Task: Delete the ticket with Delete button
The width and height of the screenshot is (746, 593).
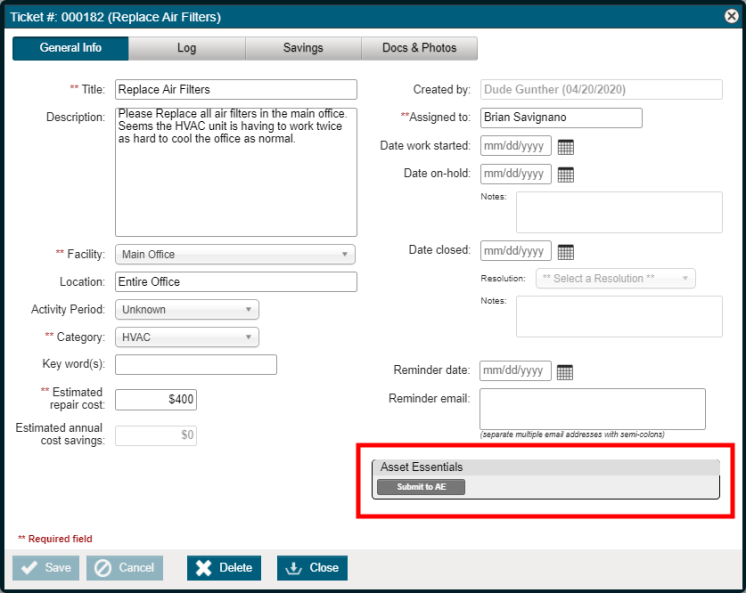Action: pyautogui.click(x=224, y=568)
